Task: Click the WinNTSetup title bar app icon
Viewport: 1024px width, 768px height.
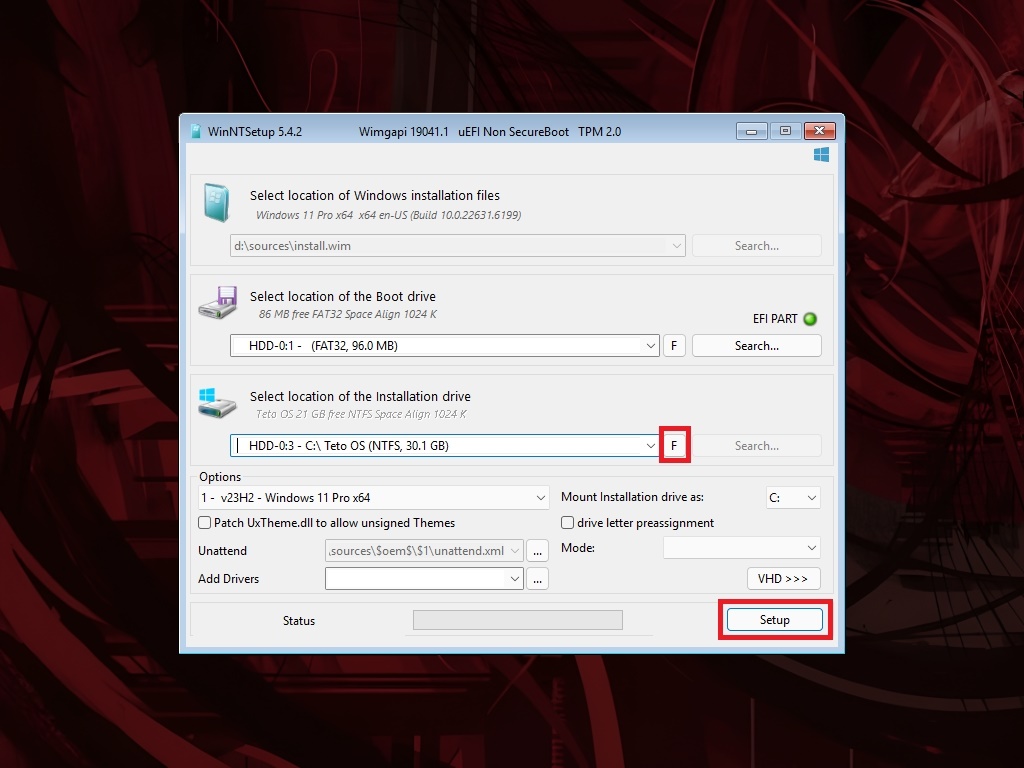Action: point(195,131)
